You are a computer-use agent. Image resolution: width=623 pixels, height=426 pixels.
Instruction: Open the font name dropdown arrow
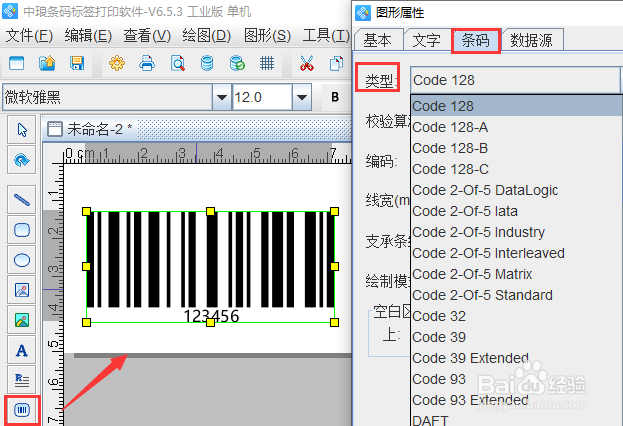click(x=222, y=97)
